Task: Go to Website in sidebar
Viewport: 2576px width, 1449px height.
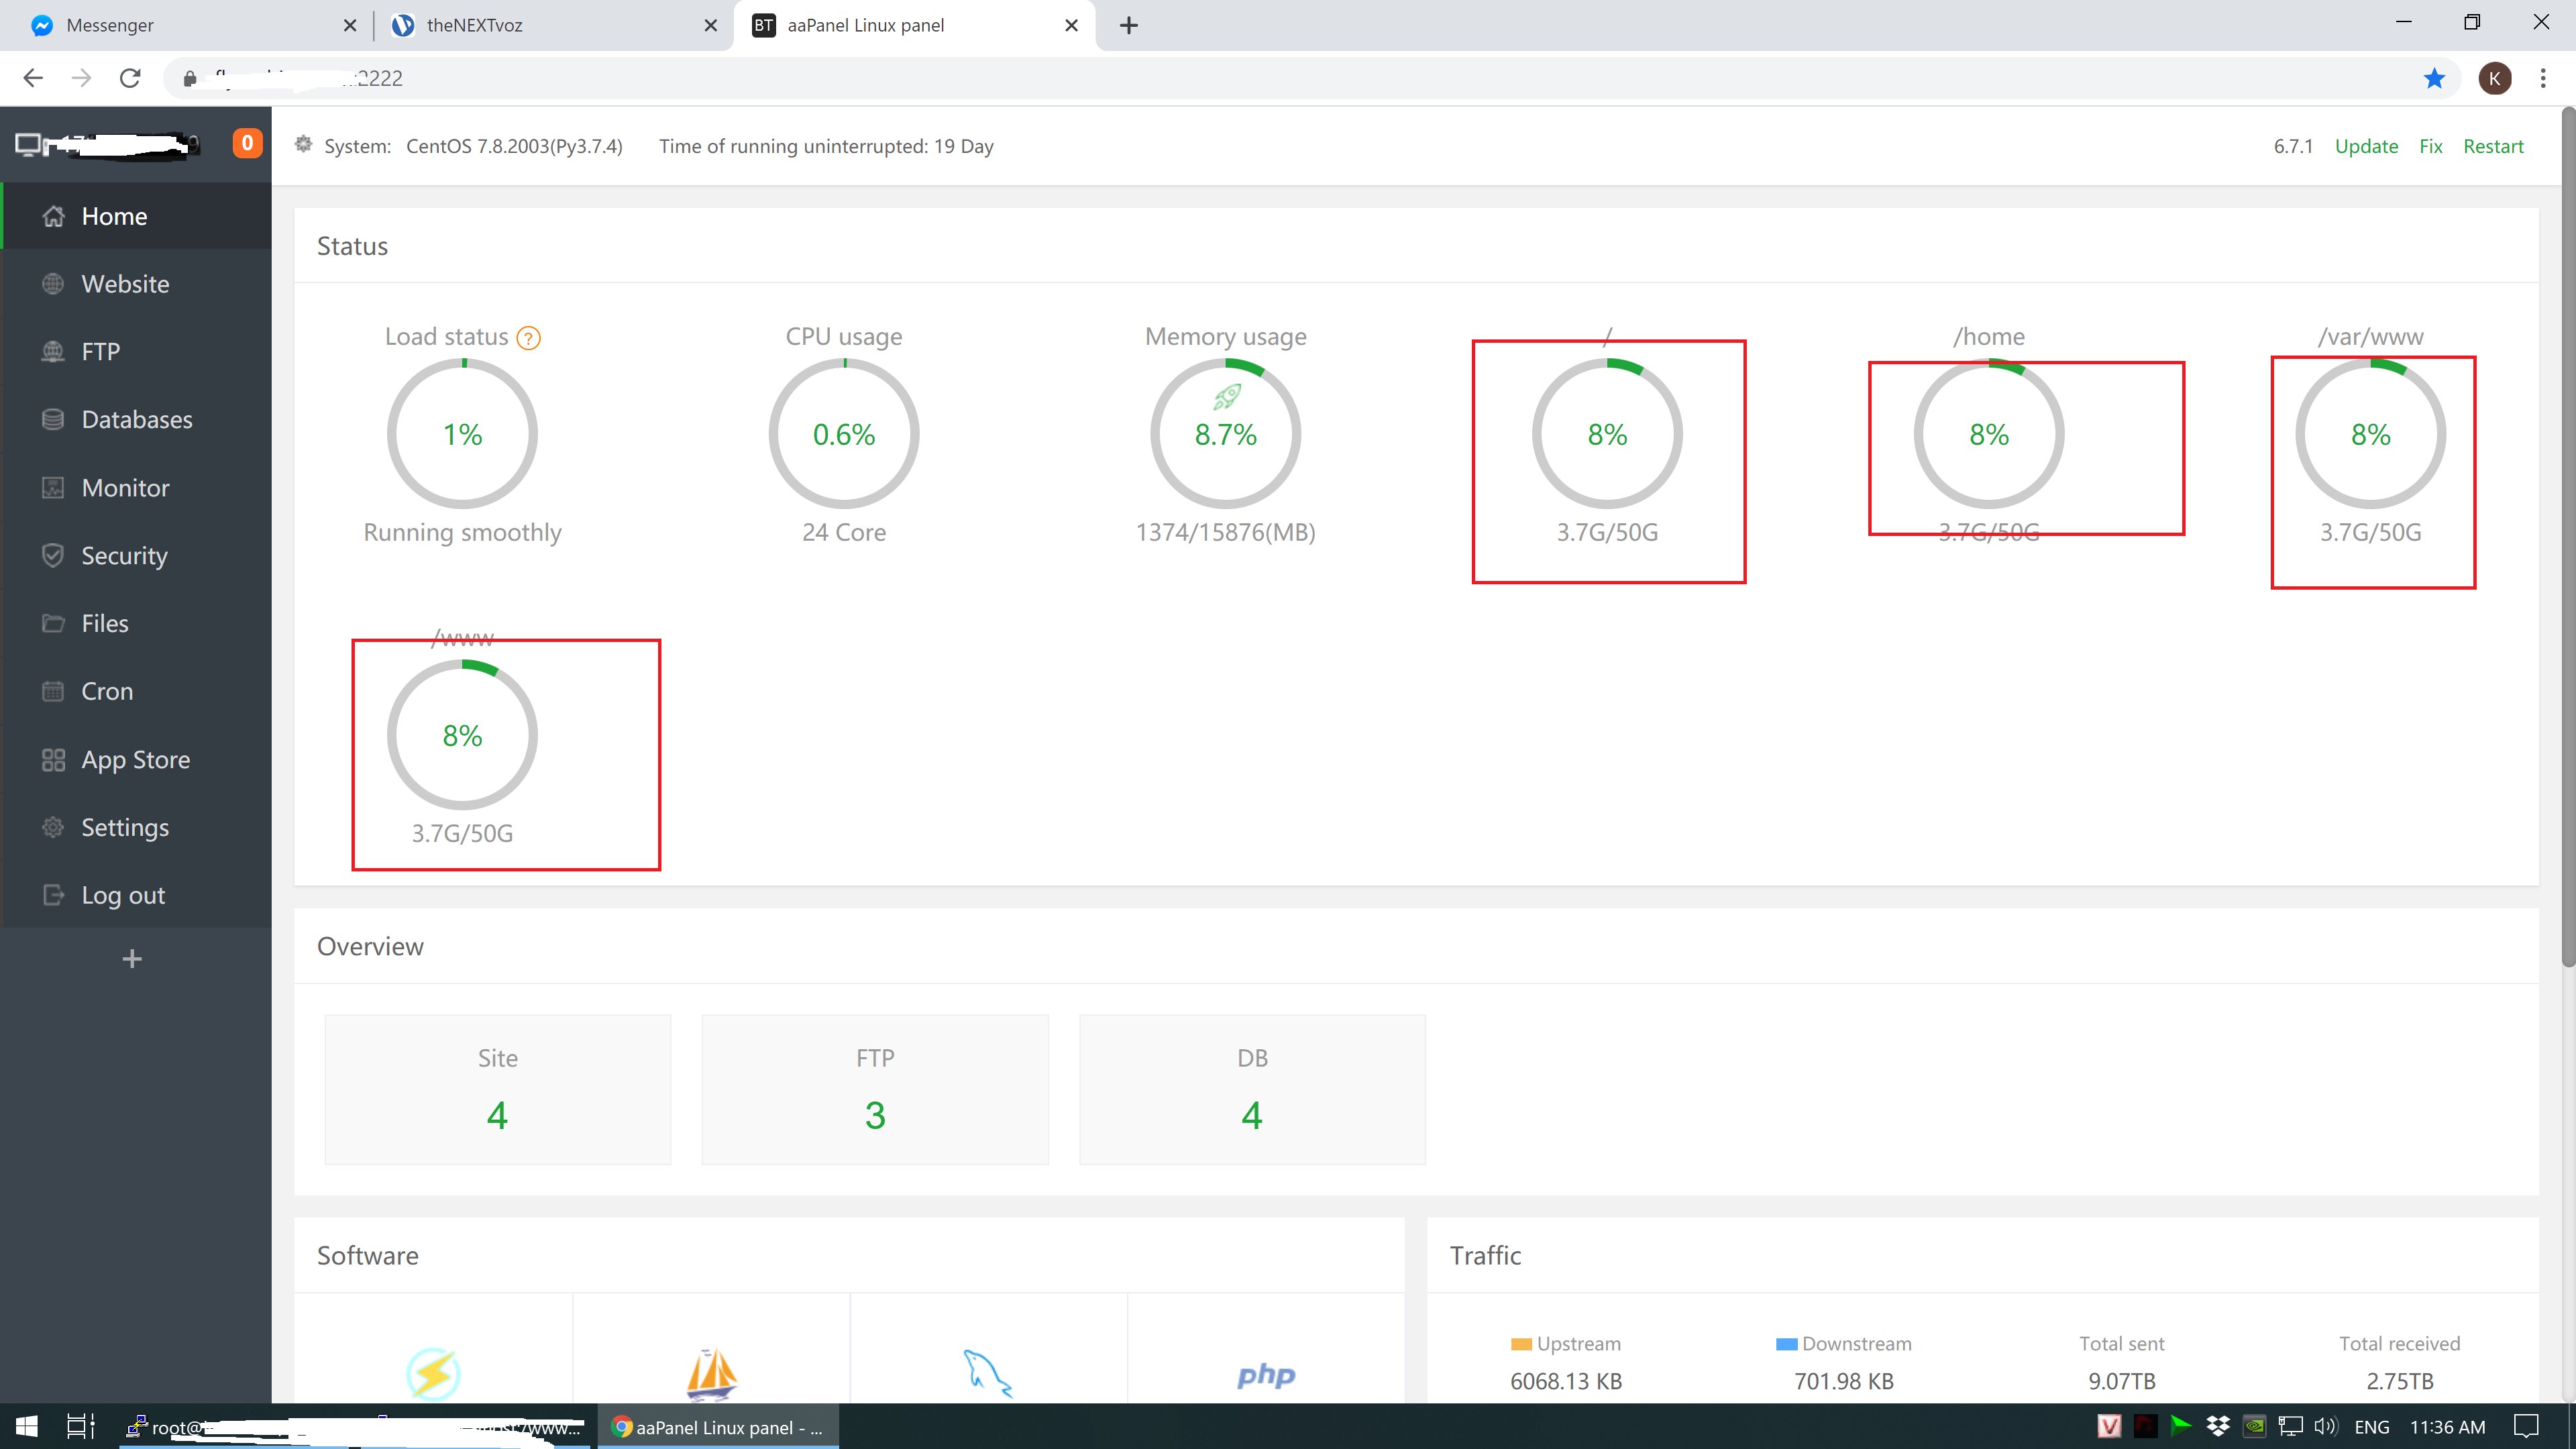Action: click(125, 284)
